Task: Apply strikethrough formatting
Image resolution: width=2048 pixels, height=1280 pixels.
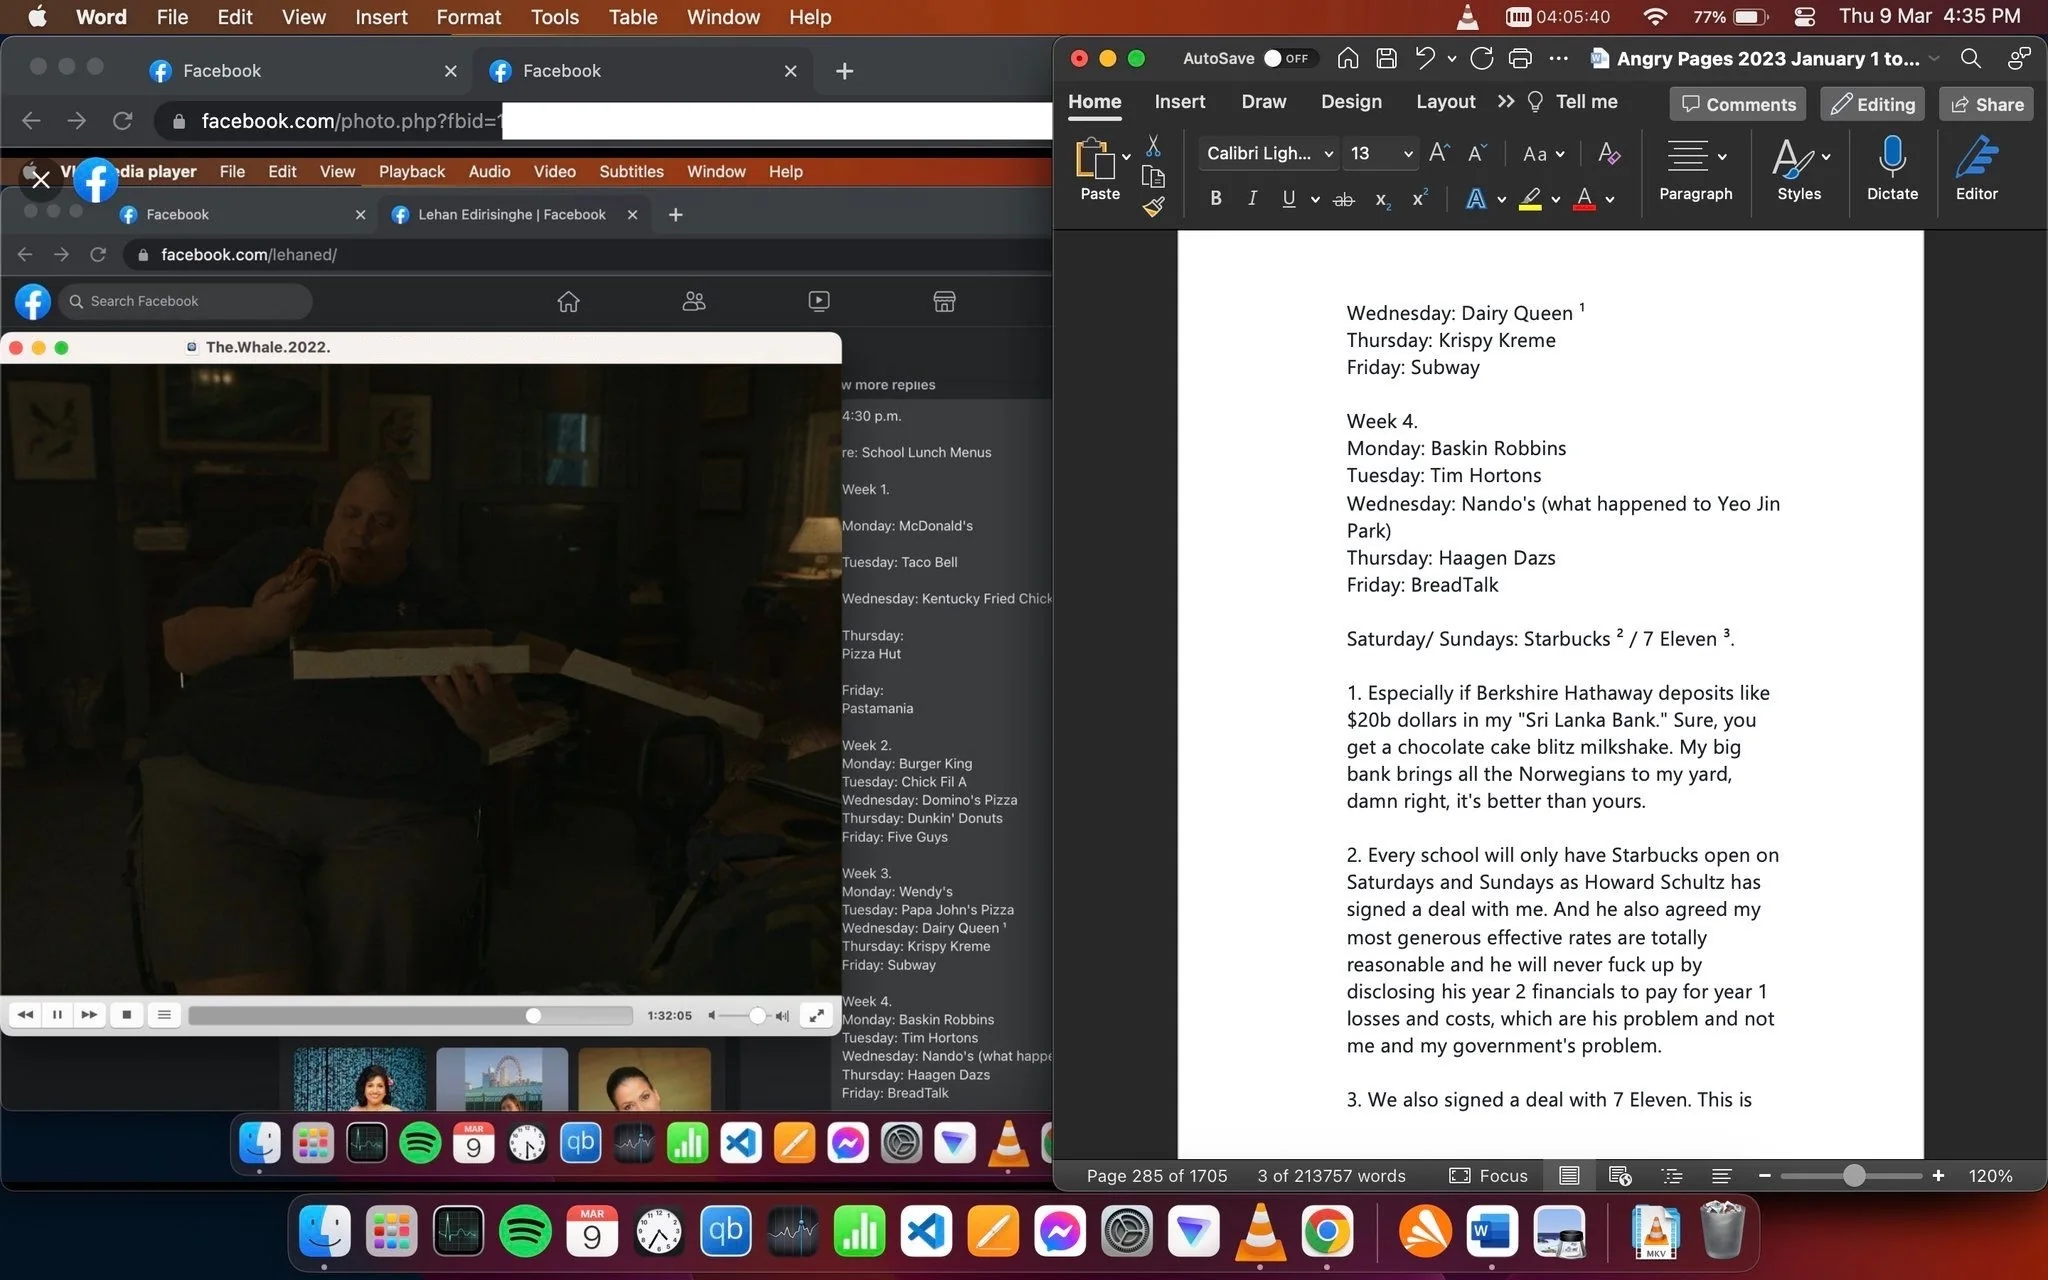Action: coord(1344,199)
